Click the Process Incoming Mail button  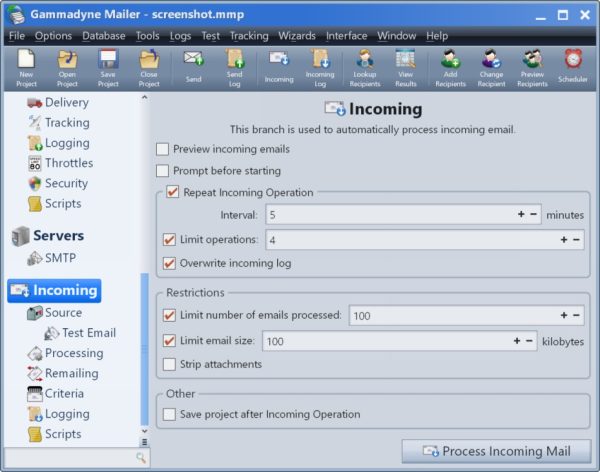pyautogui.click(x=496, y=451)
